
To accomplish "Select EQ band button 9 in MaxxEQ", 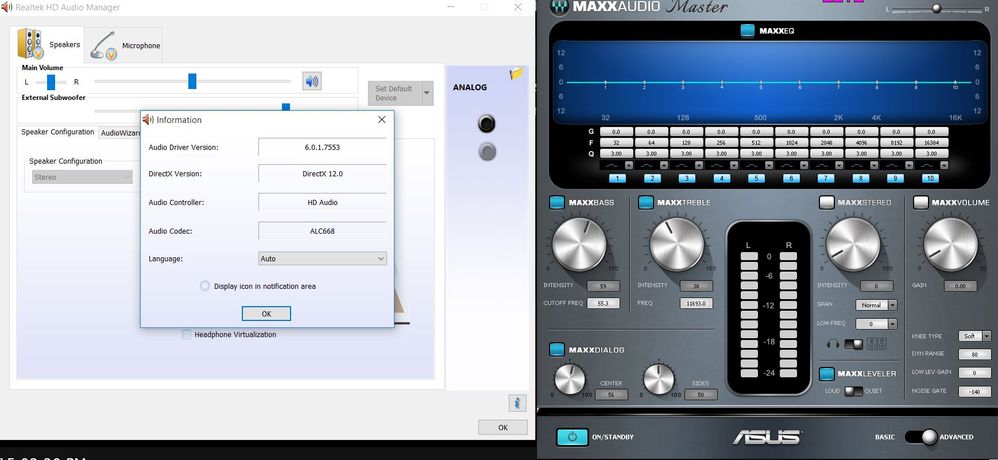I will tap(895, 179).
